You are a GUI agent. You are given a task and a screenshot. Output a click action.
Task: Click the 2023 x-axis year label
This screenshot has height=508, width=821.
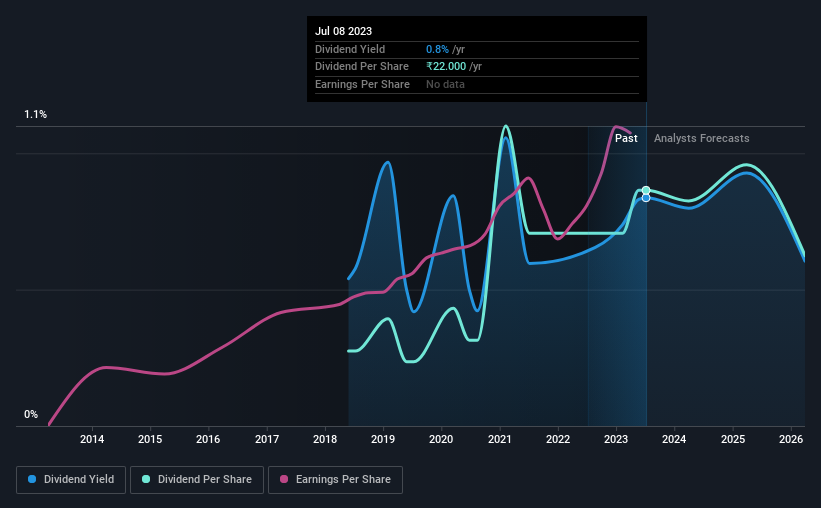pos(616,439)
